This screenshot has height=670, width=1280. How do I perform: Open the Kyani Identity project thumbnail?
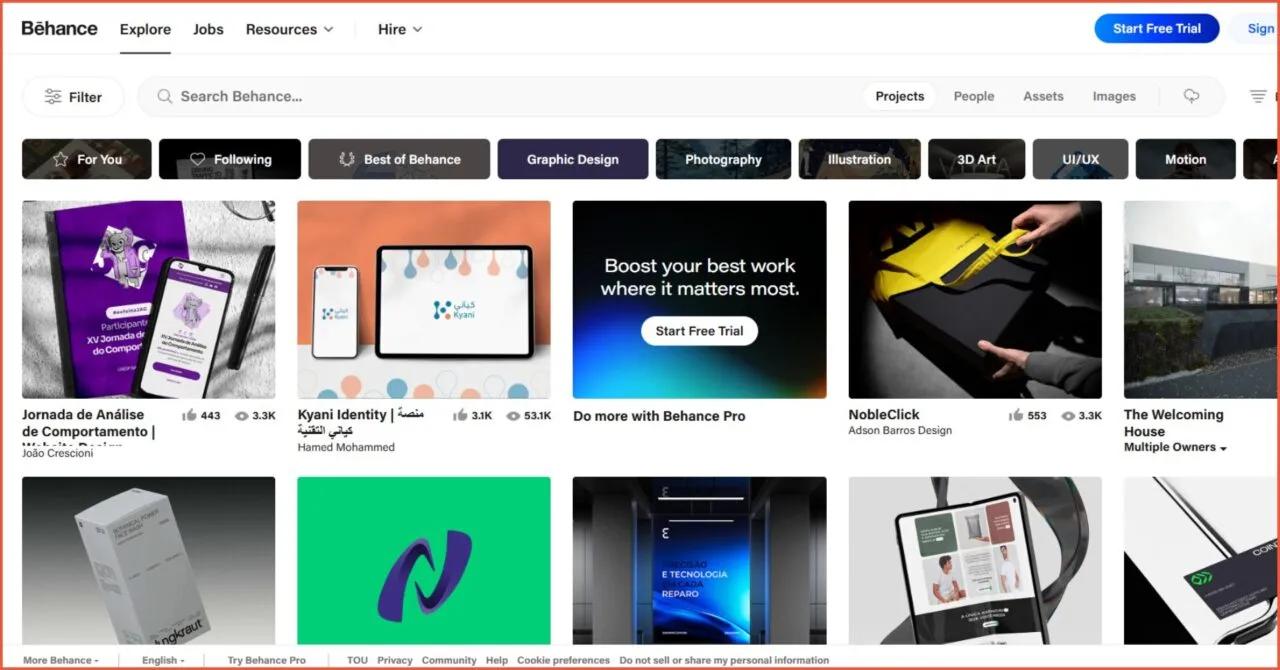coord(423,299)
